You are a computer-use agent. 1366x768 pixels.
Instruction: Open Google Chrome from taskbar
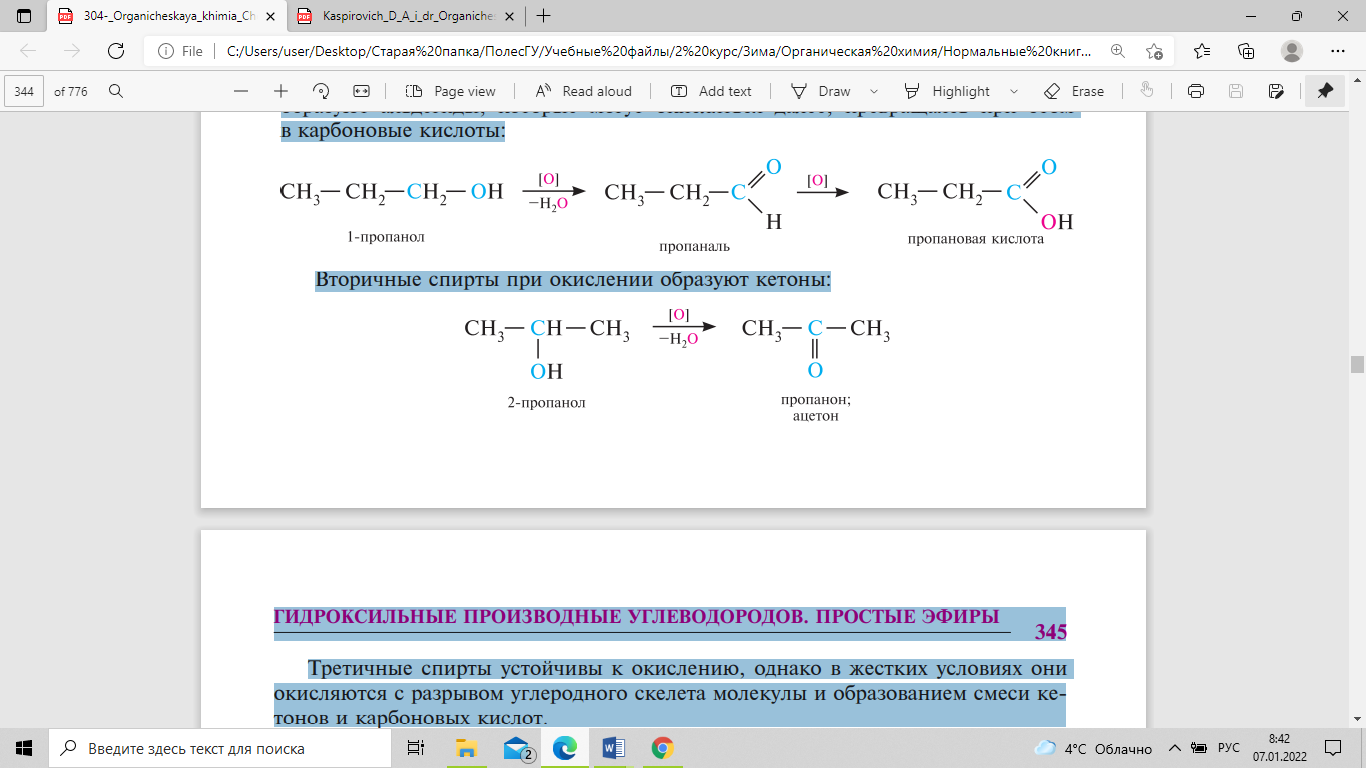pos(662,748)
